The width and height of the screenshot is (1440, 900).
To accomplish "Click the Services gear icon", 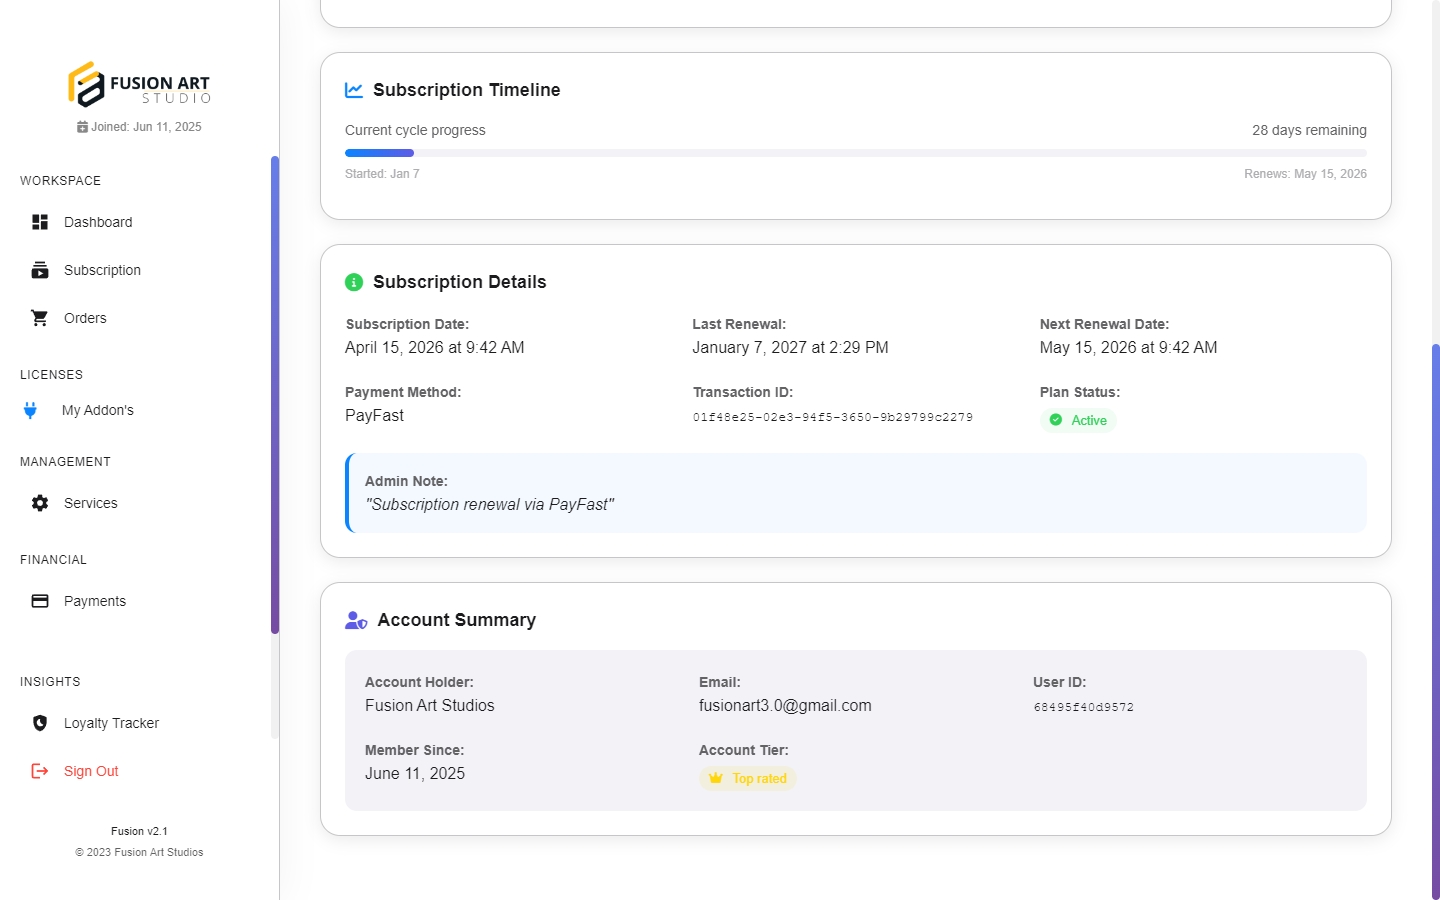I will [40, 503].
